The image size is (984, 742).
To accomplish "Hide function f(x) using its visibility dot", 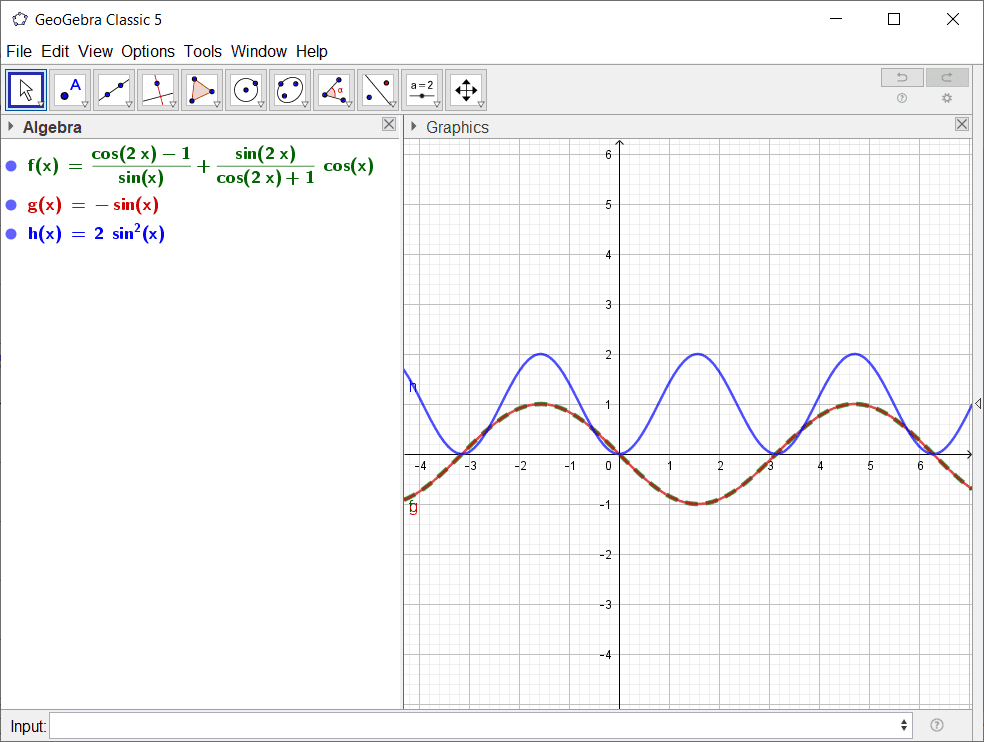I will pyautogui.click(x=12, y=166).
